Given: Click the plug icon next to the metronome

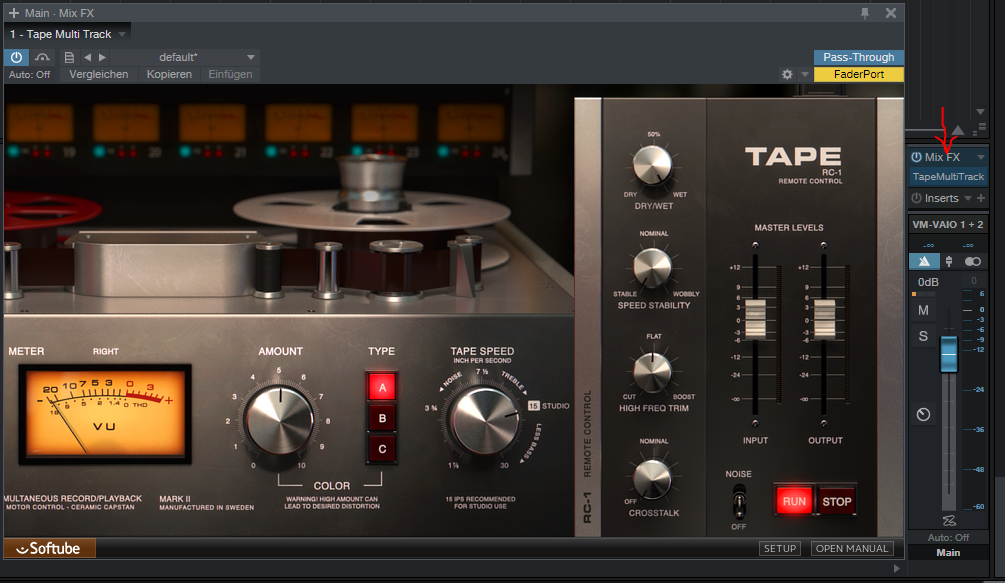Looking at the screenshot, I should coord(949,261).
